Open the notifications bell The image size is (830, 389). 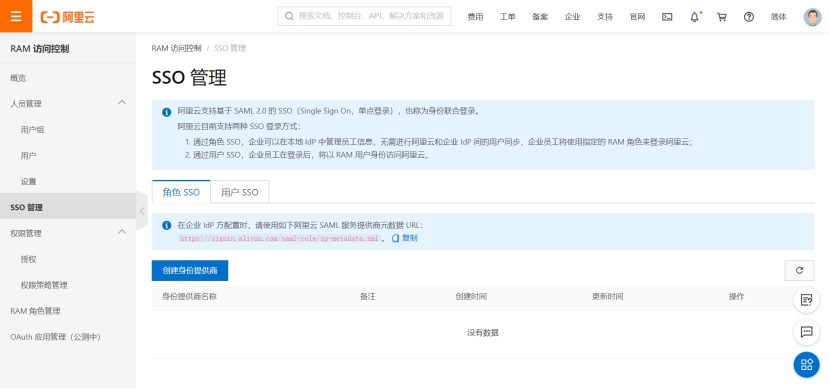(x=694, y=17)
